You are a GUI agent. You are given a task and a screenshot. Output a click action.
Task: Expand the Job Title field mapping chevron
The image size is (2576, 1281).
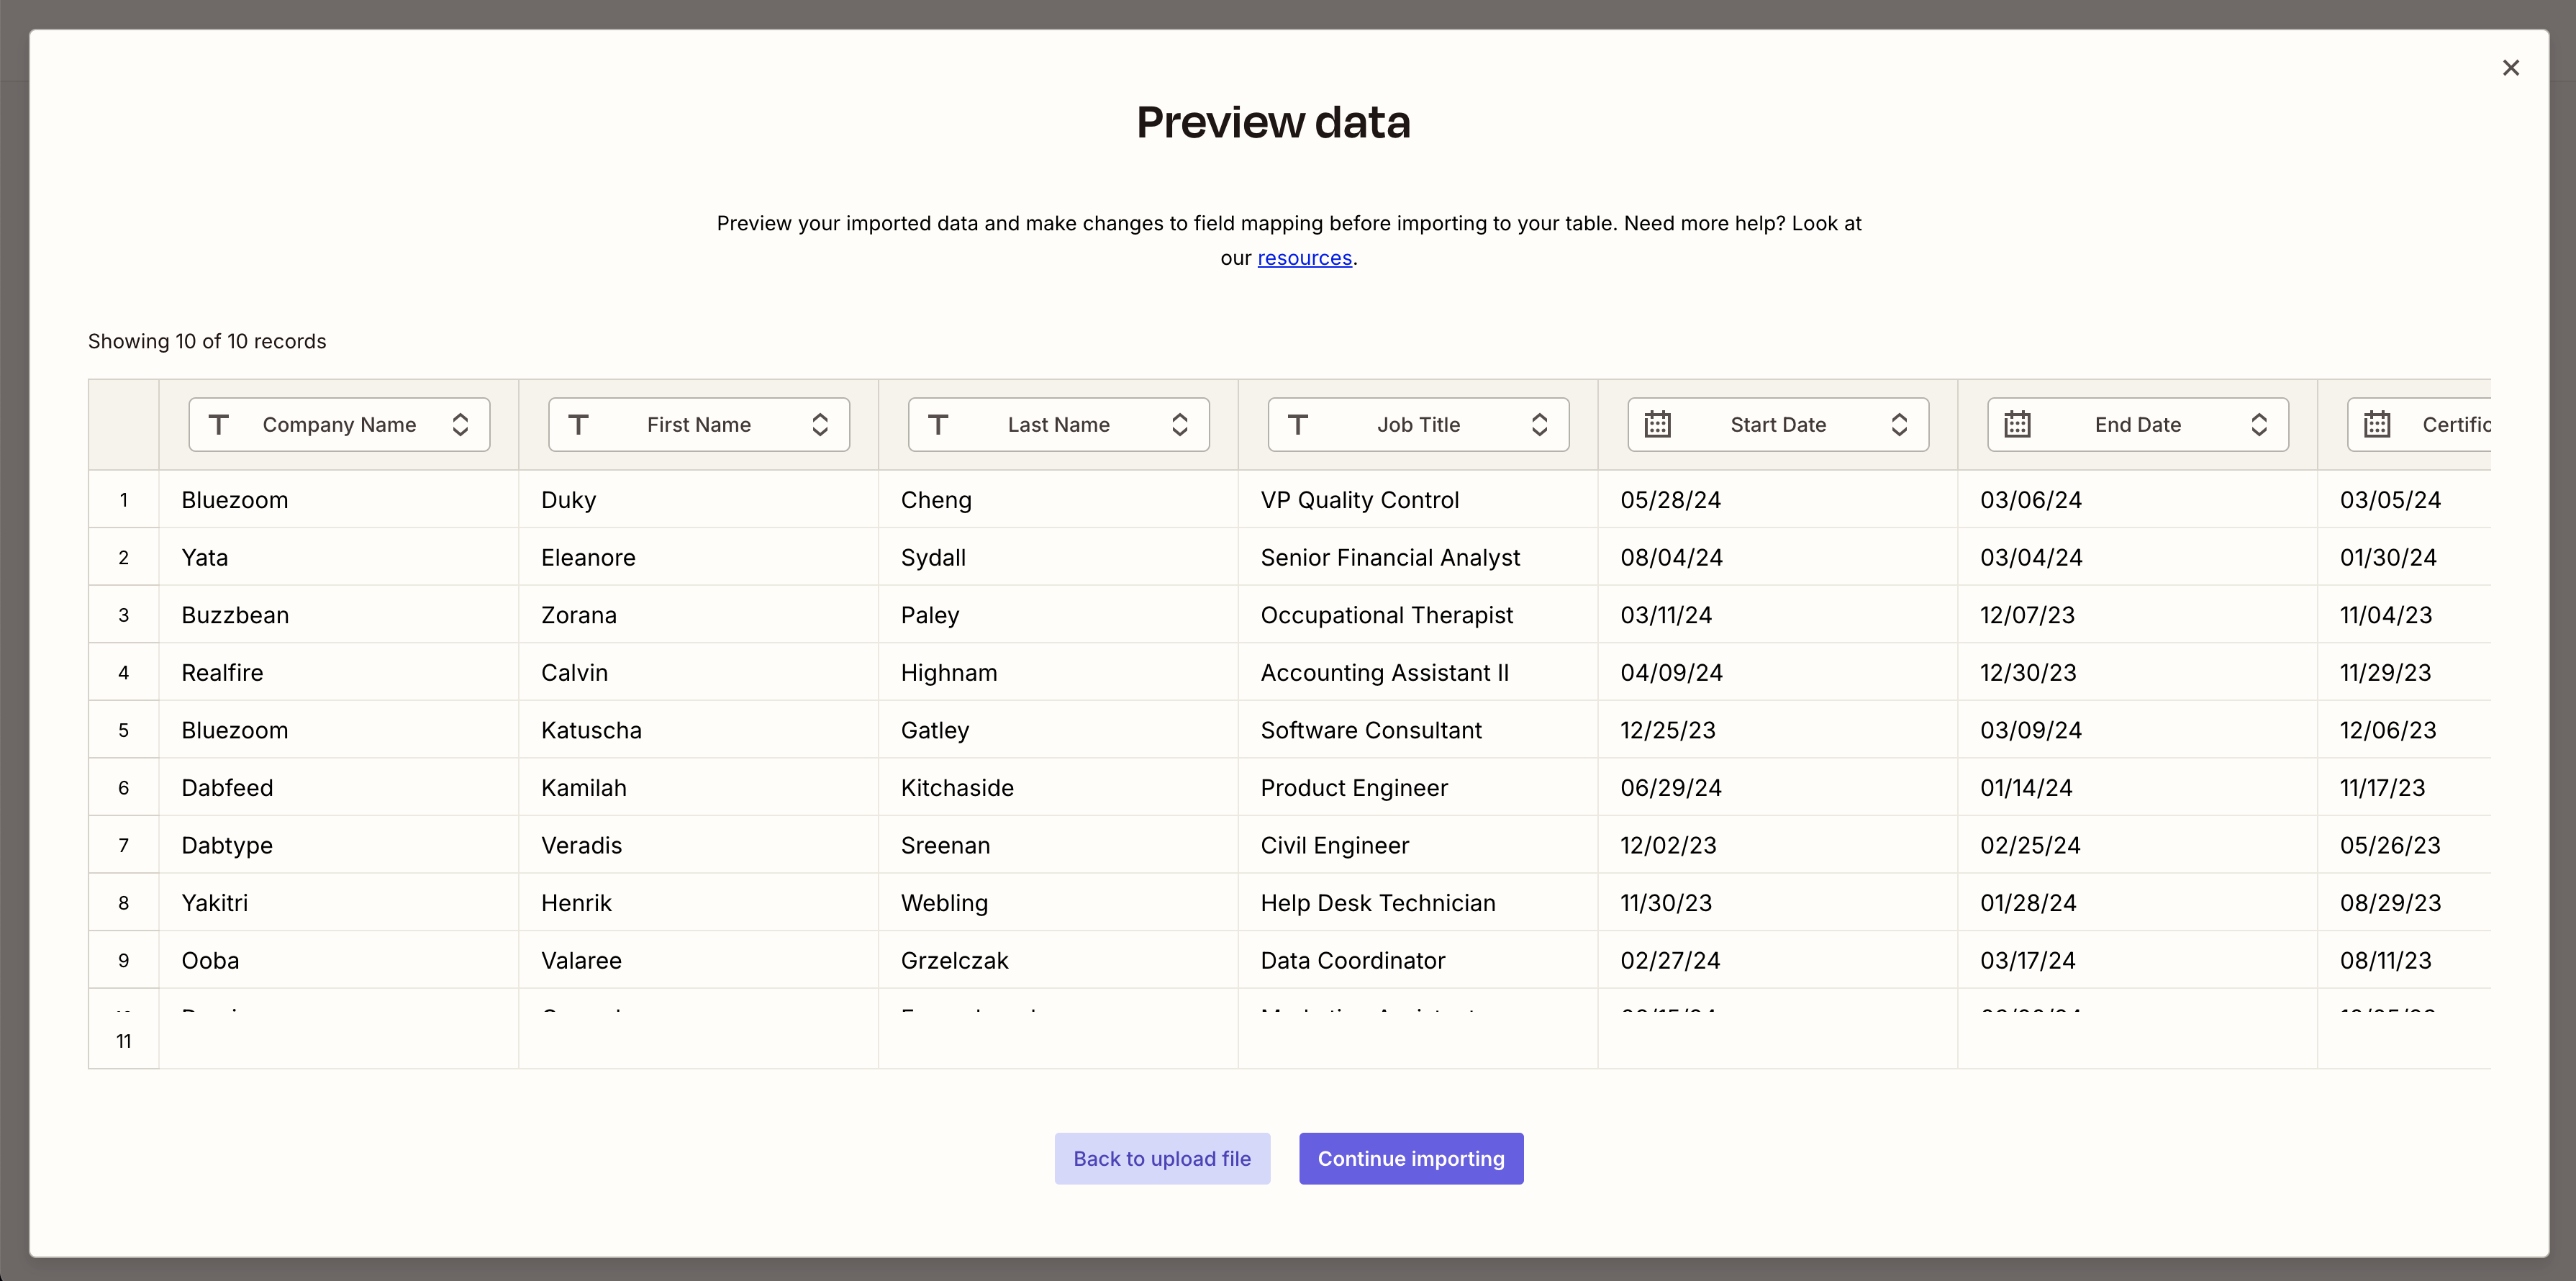click(x=1540, y=425)
